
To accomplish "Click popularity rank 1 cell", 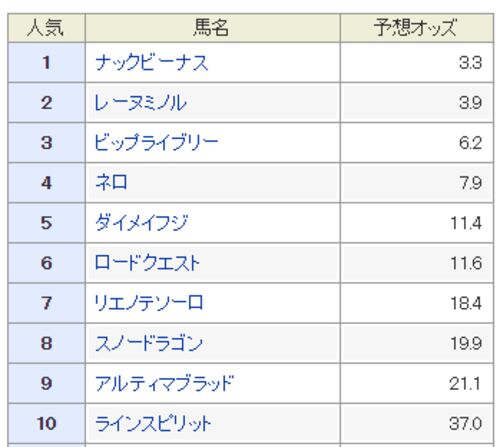I will (46, 63).
